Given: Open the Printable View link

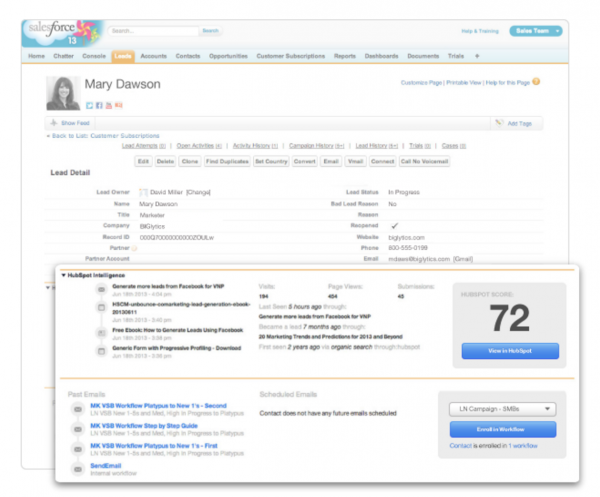Looking at the screenshot, I should (464, 83).
